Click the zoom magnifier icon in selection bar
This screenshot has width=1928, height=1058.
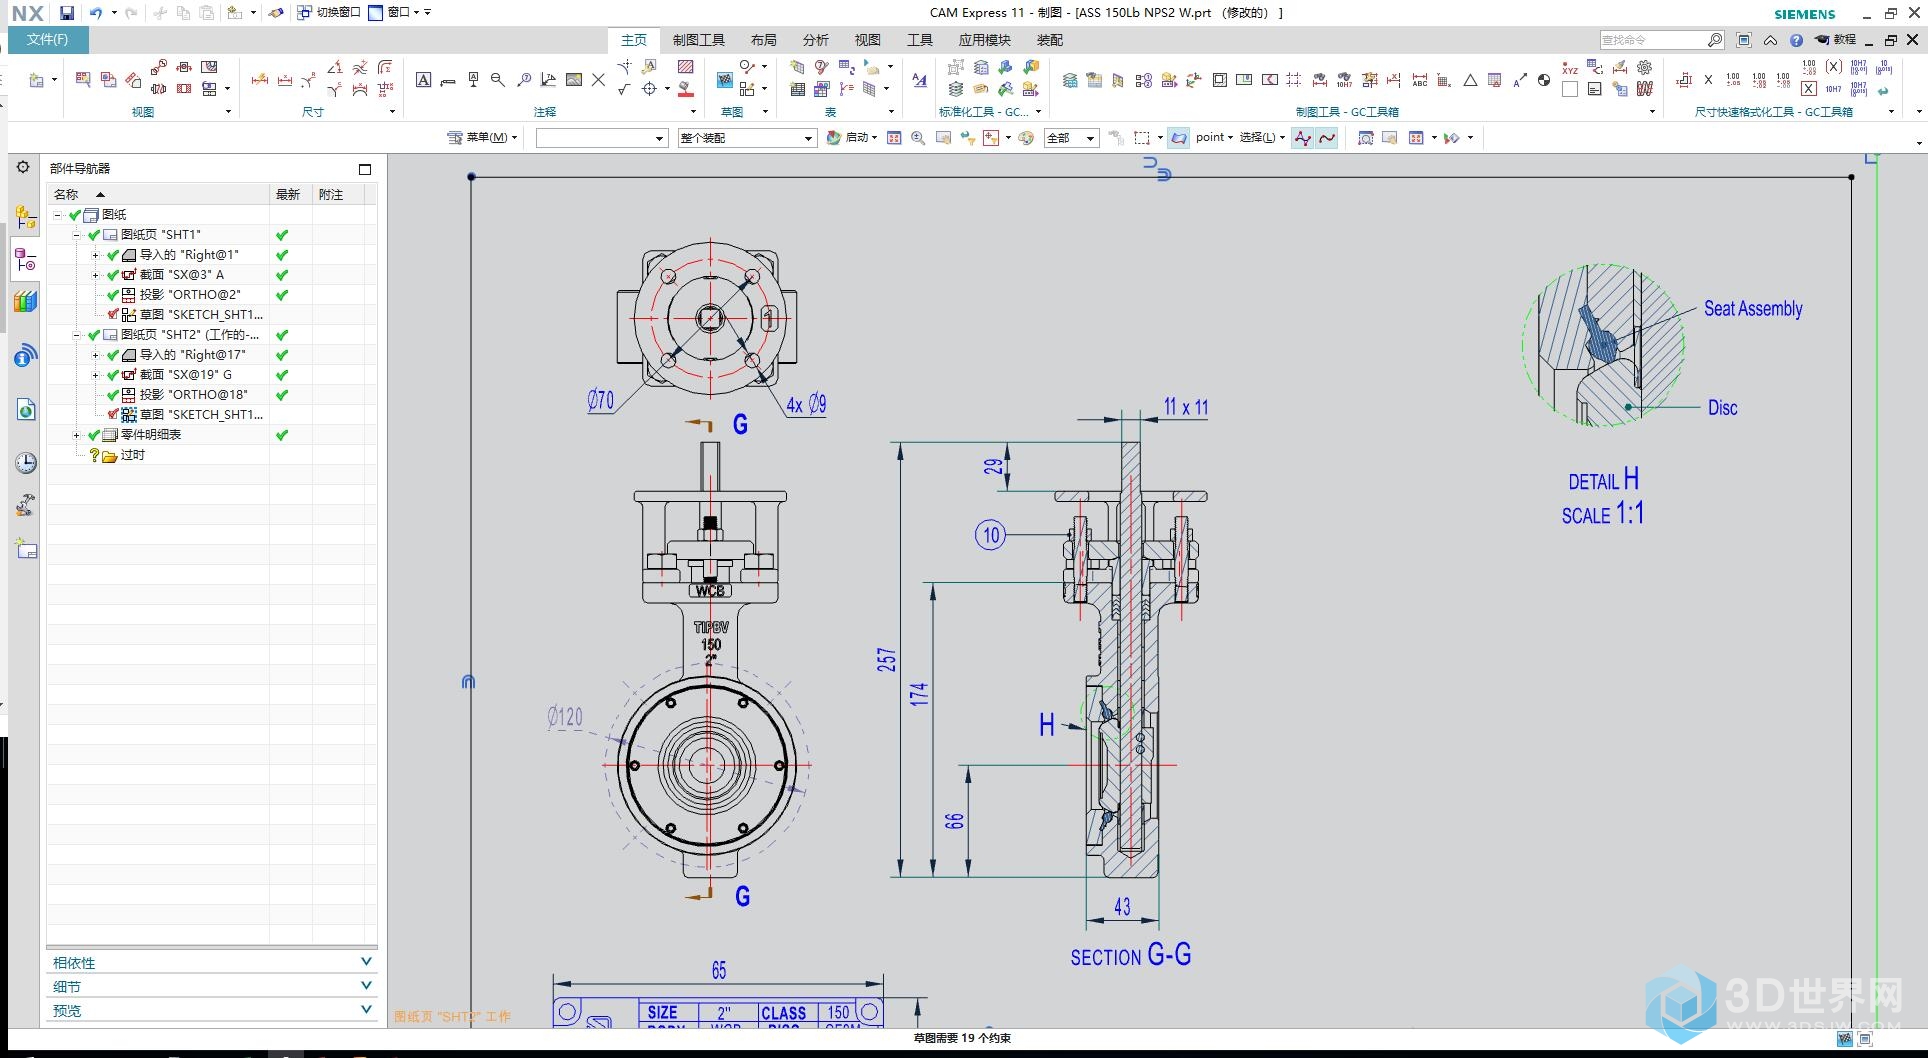(918, 138)
